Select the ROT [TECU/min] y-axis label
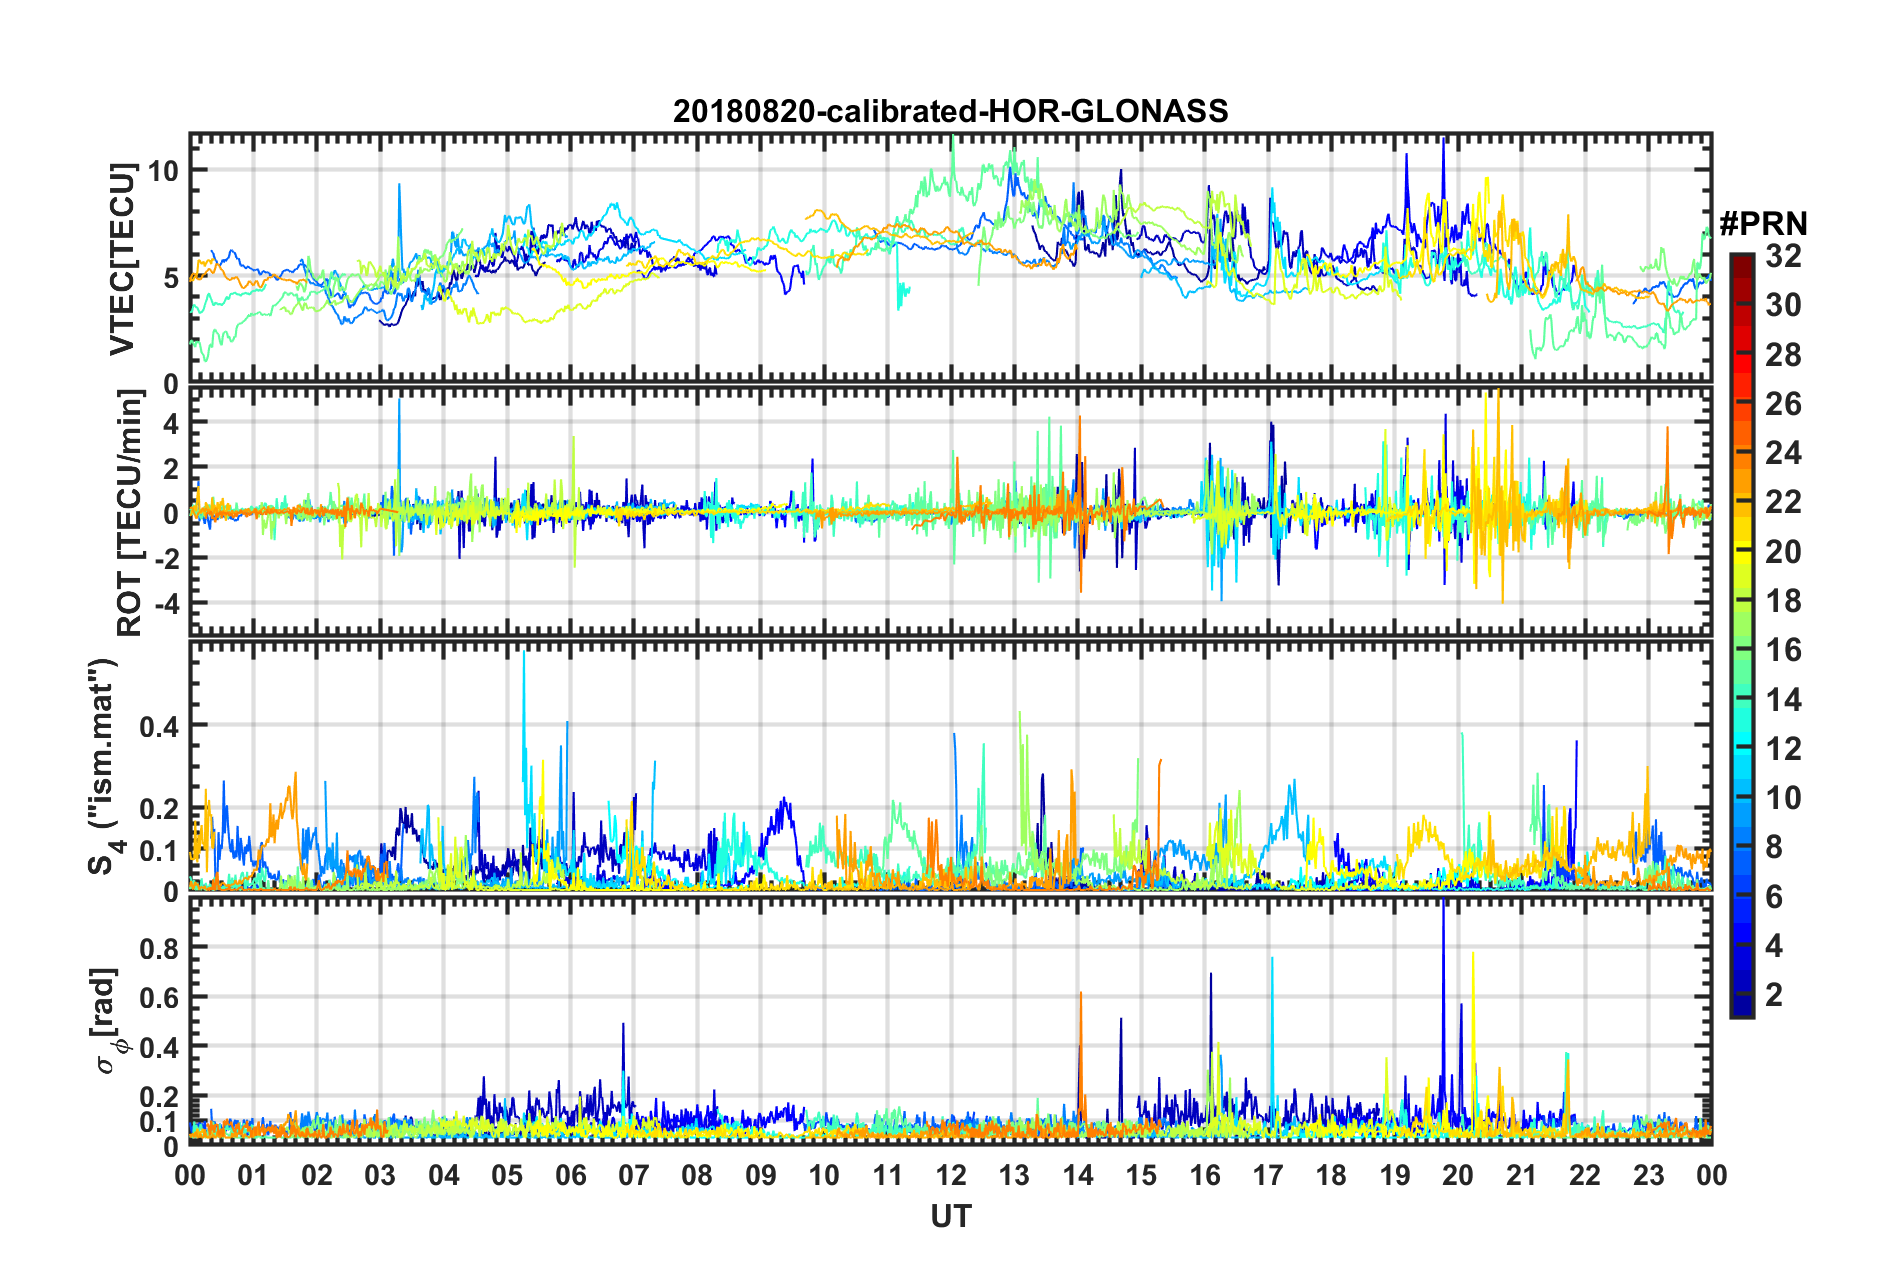Image resolution: width=1902 pixels, height=1272 pixels. 130,513
